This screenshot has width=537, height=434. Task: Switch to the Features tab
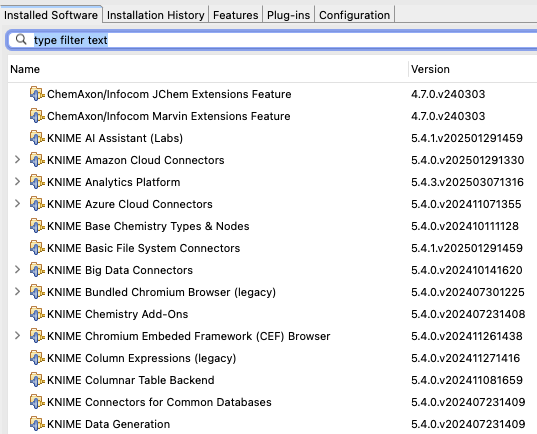point(236,15)
